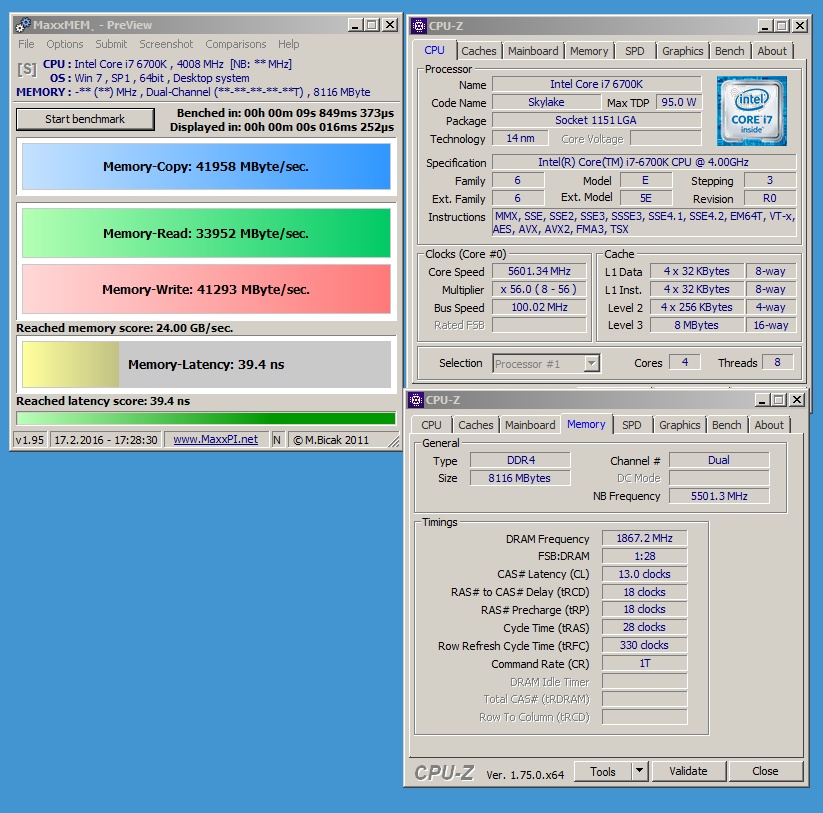The height and width of the screenshot is (813, 823).
Task: Open the Screenshot menu in MaxxMEM
Action: click(166, 44)
